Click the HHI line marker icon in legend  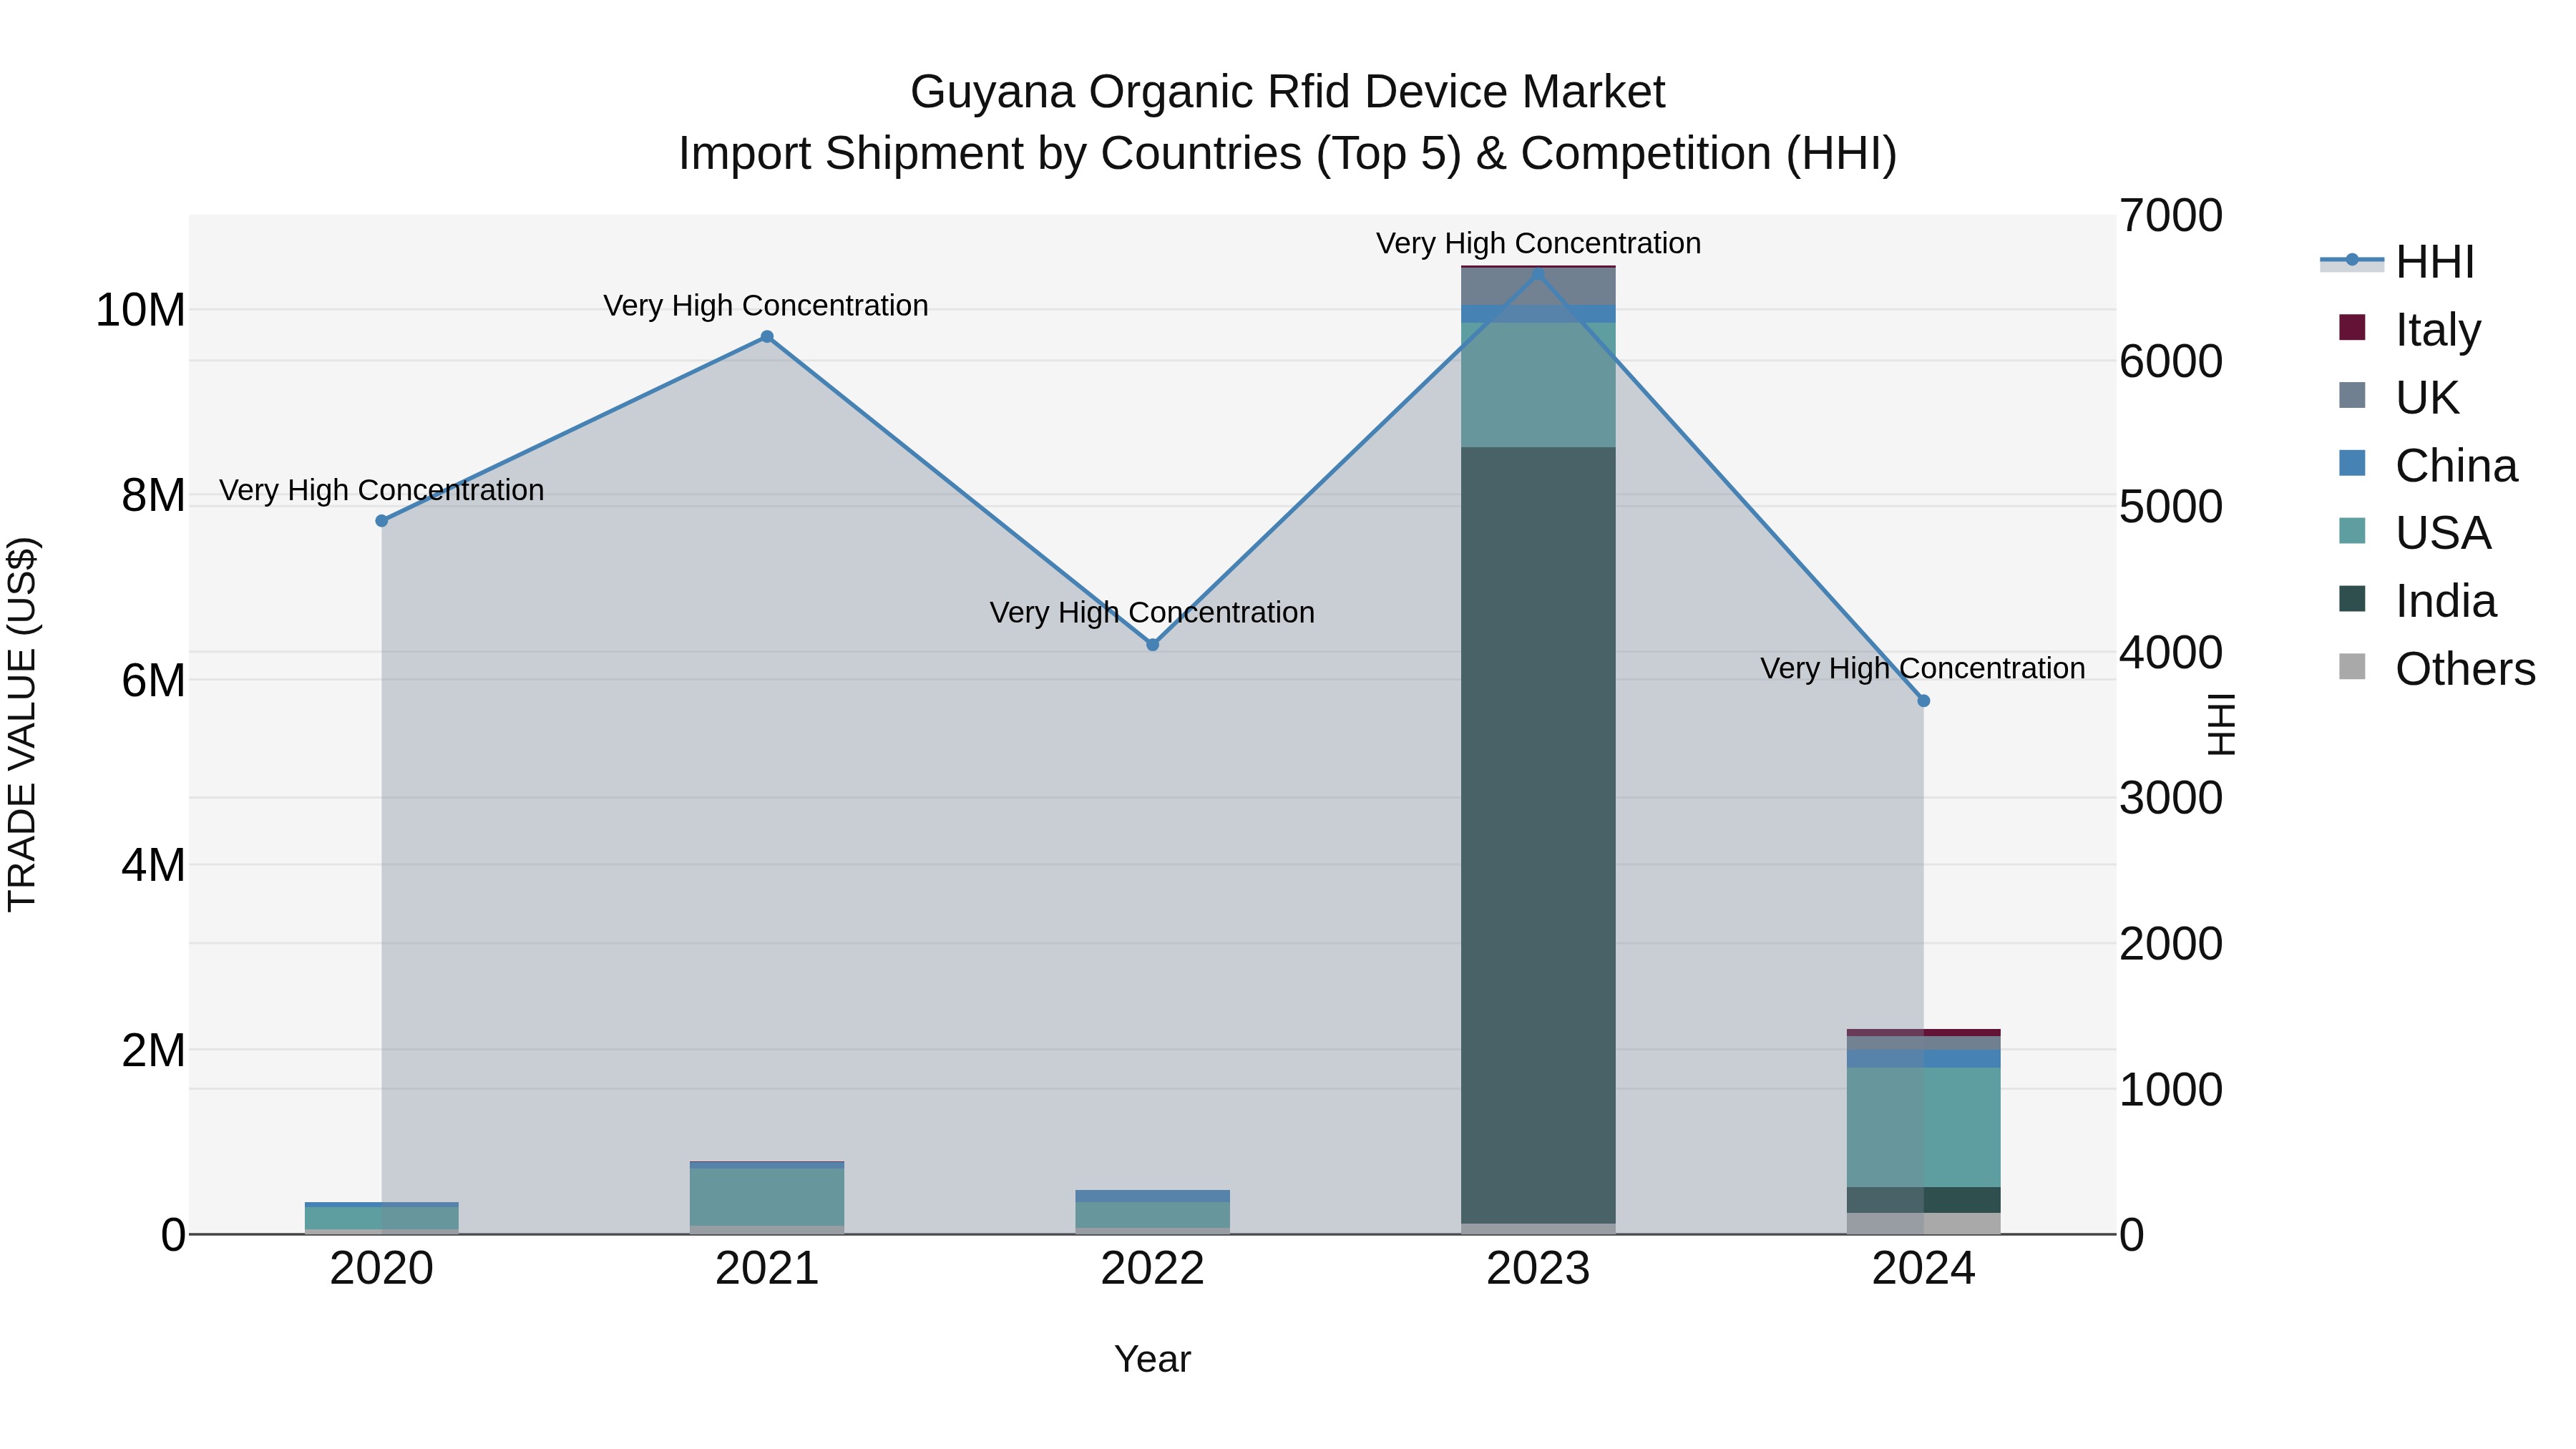2352,261
